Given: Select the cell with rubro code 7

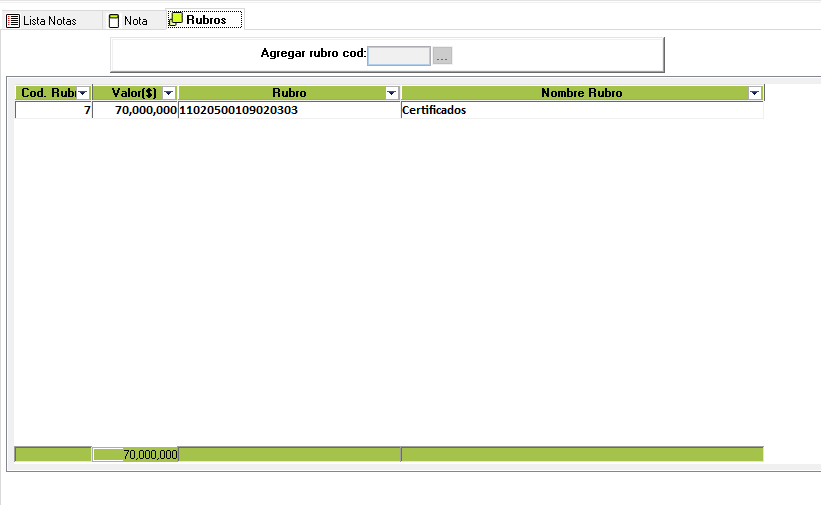Looking at the screenshot, I should click(54, 110).
